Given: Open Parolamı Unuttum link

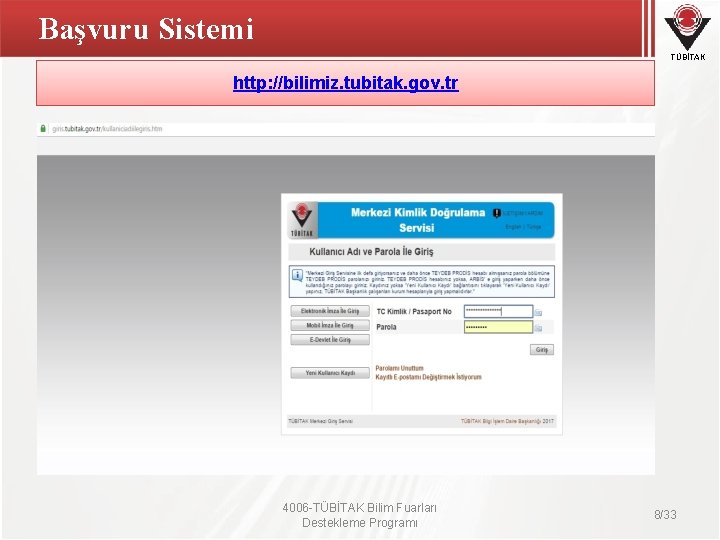Looking at the screenshot, I should tap(399, 368).
